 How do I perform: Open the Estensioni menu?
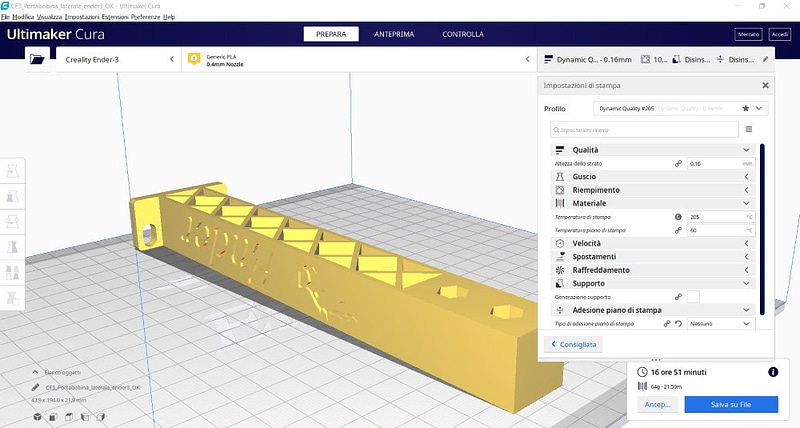pyautogui.click(x=115, y=17)
